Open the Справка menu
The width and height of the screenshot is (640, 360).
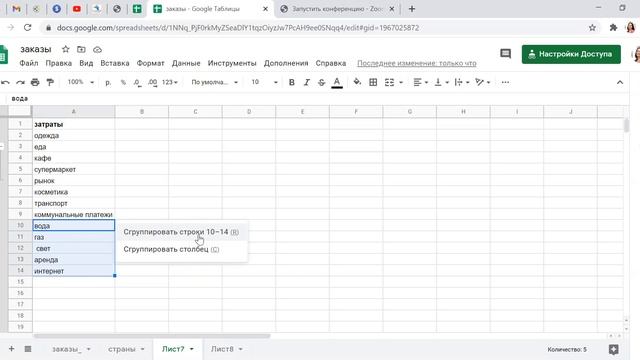coord(331,63)
